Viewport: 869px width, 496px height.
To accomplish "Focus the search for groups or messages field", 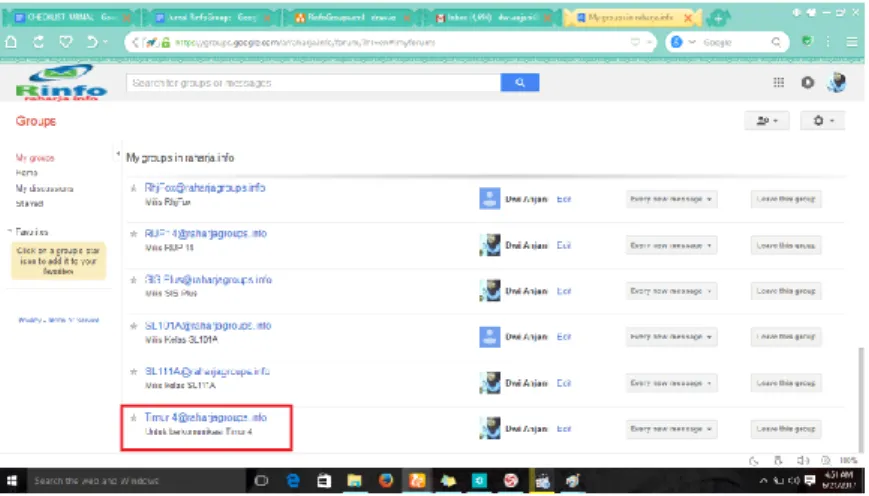I will point(313,83).
